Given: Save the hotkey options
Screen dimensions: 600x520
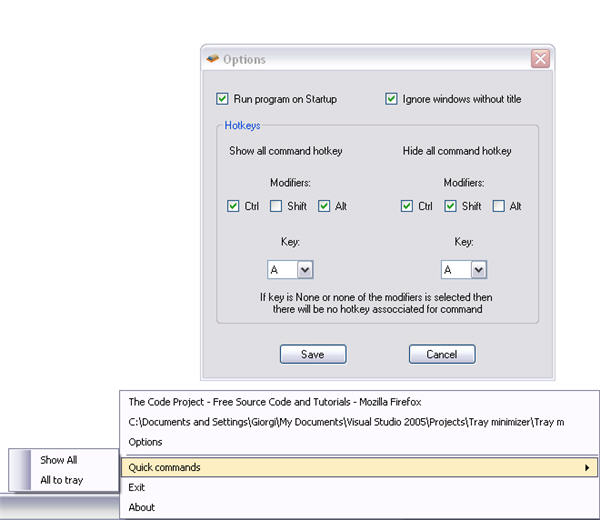Looking at the screenshot, I should [x=313, y=354].
